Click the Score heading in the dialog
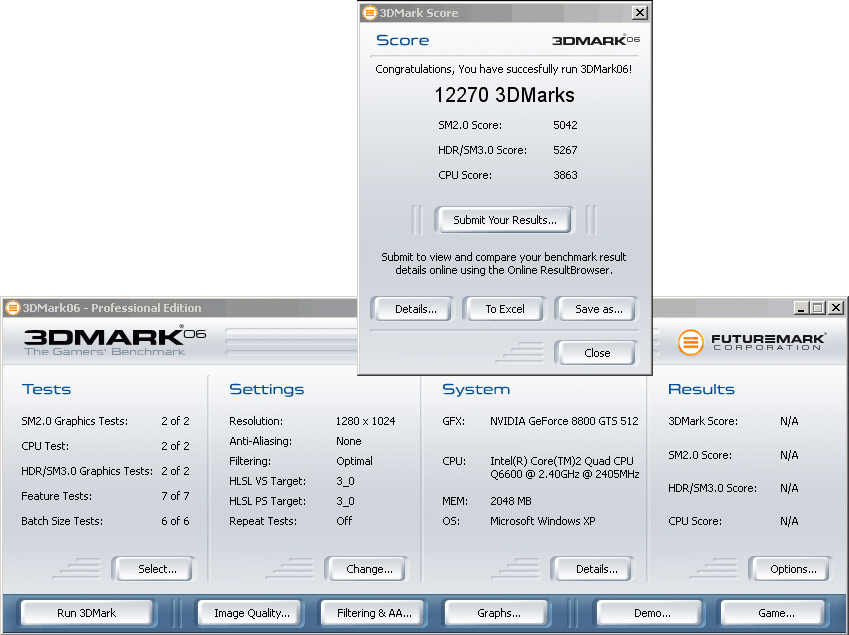849x635 pixels. [402, 40]
